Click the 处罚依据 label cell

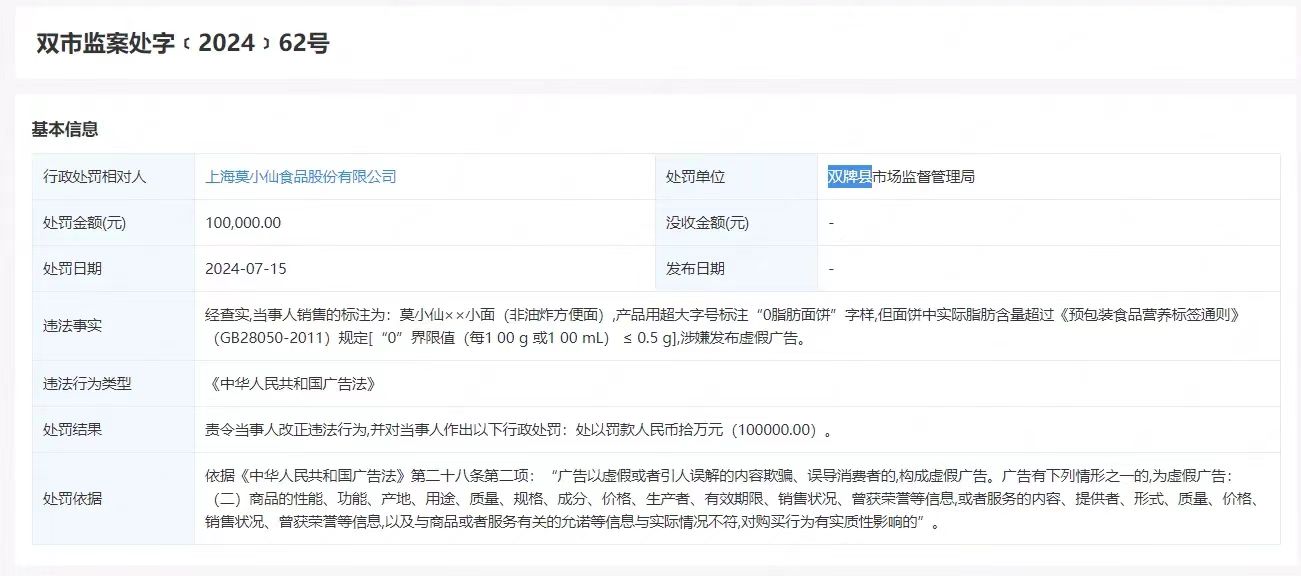click(72, 499)
